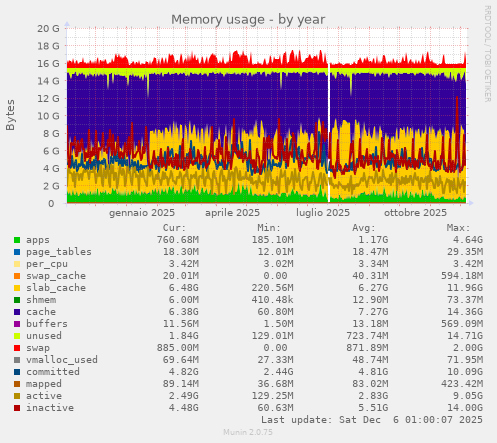Click the "inactive" legend label

click(x=50, y=408)
